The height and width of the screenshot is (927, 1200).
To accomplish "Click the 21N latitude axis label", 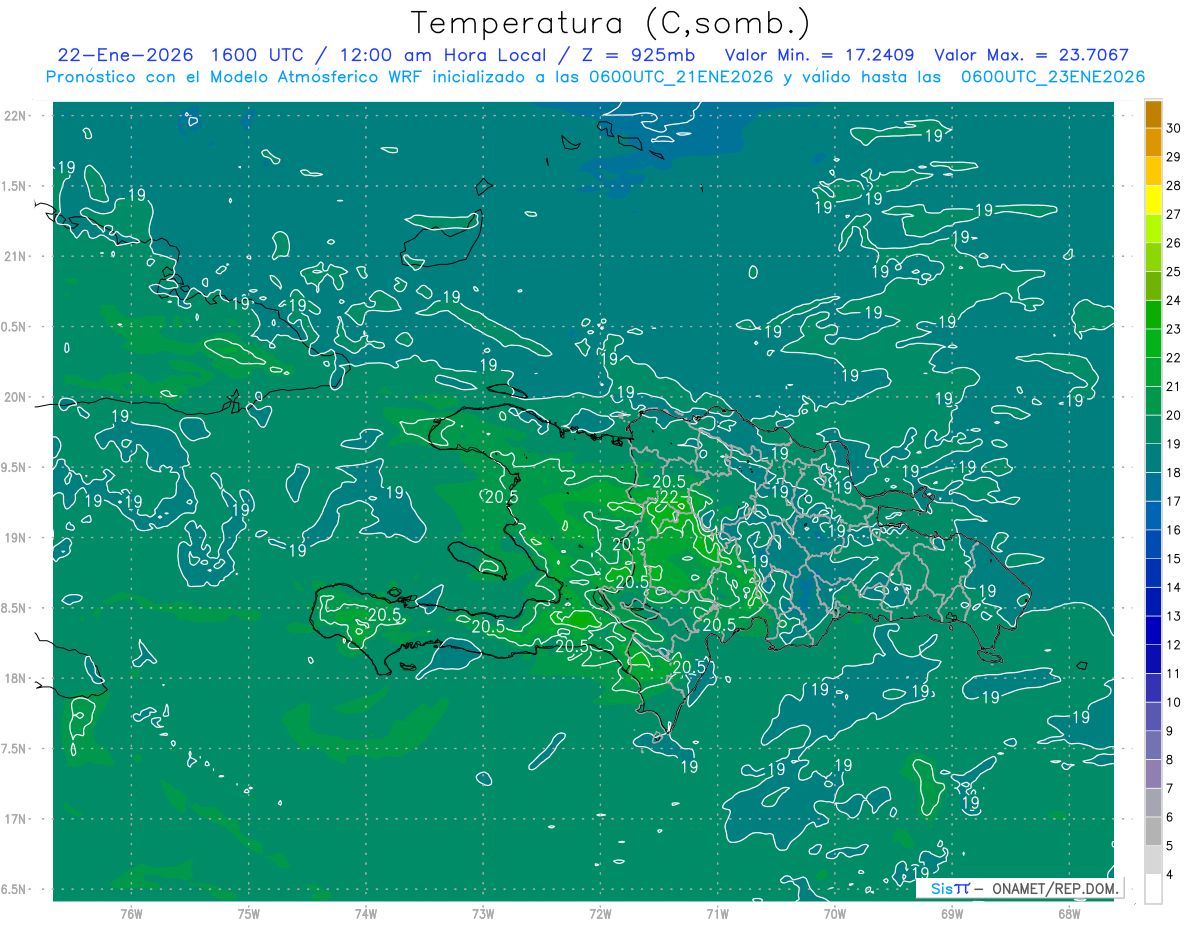I will tap(15, 257).
